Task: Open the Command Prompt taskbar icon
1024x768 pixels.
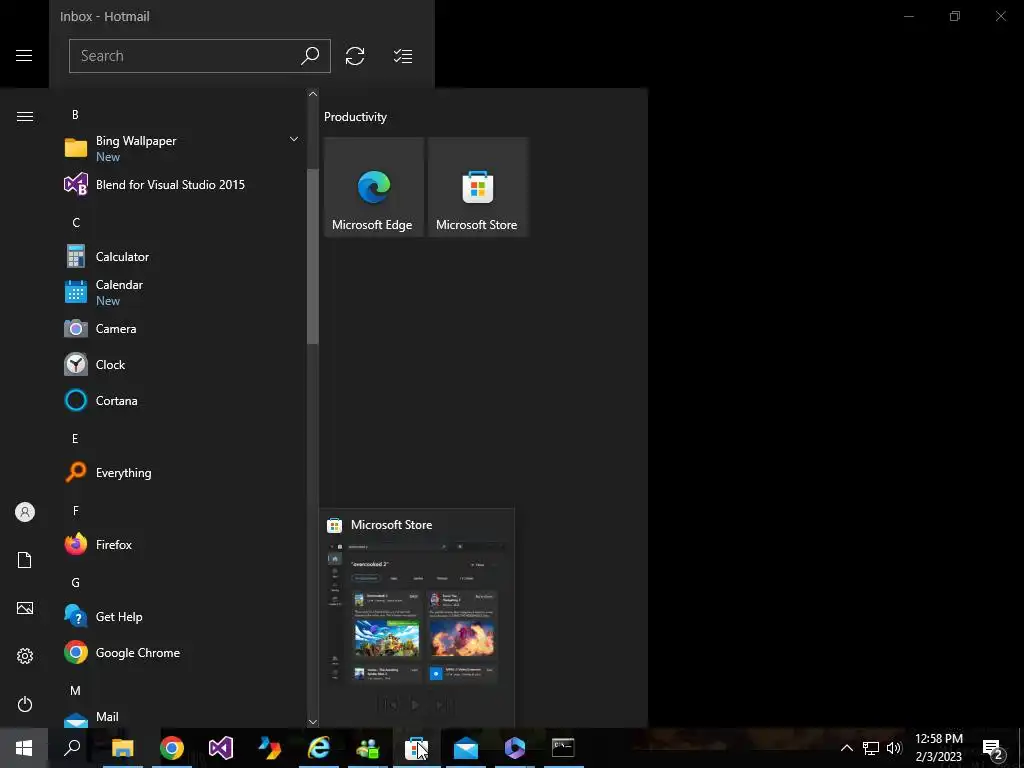Action: coord(563,748)
